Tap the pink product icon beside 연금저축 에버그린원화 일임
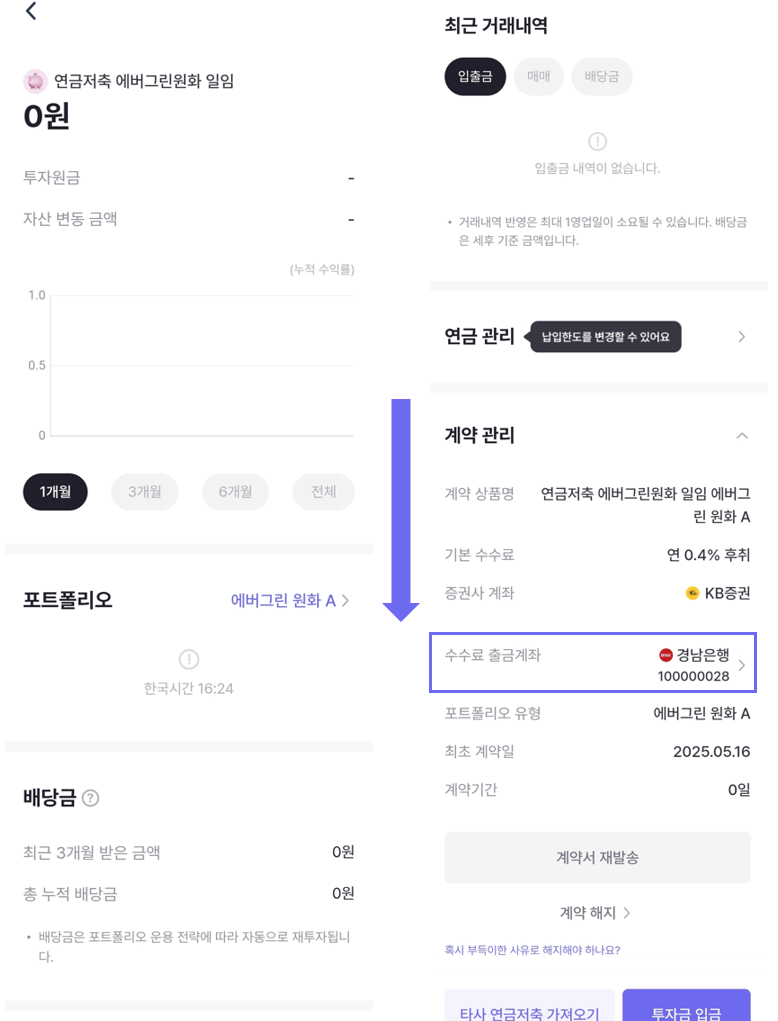Screen dimensions: 778x1021 [x=35, y=81]
